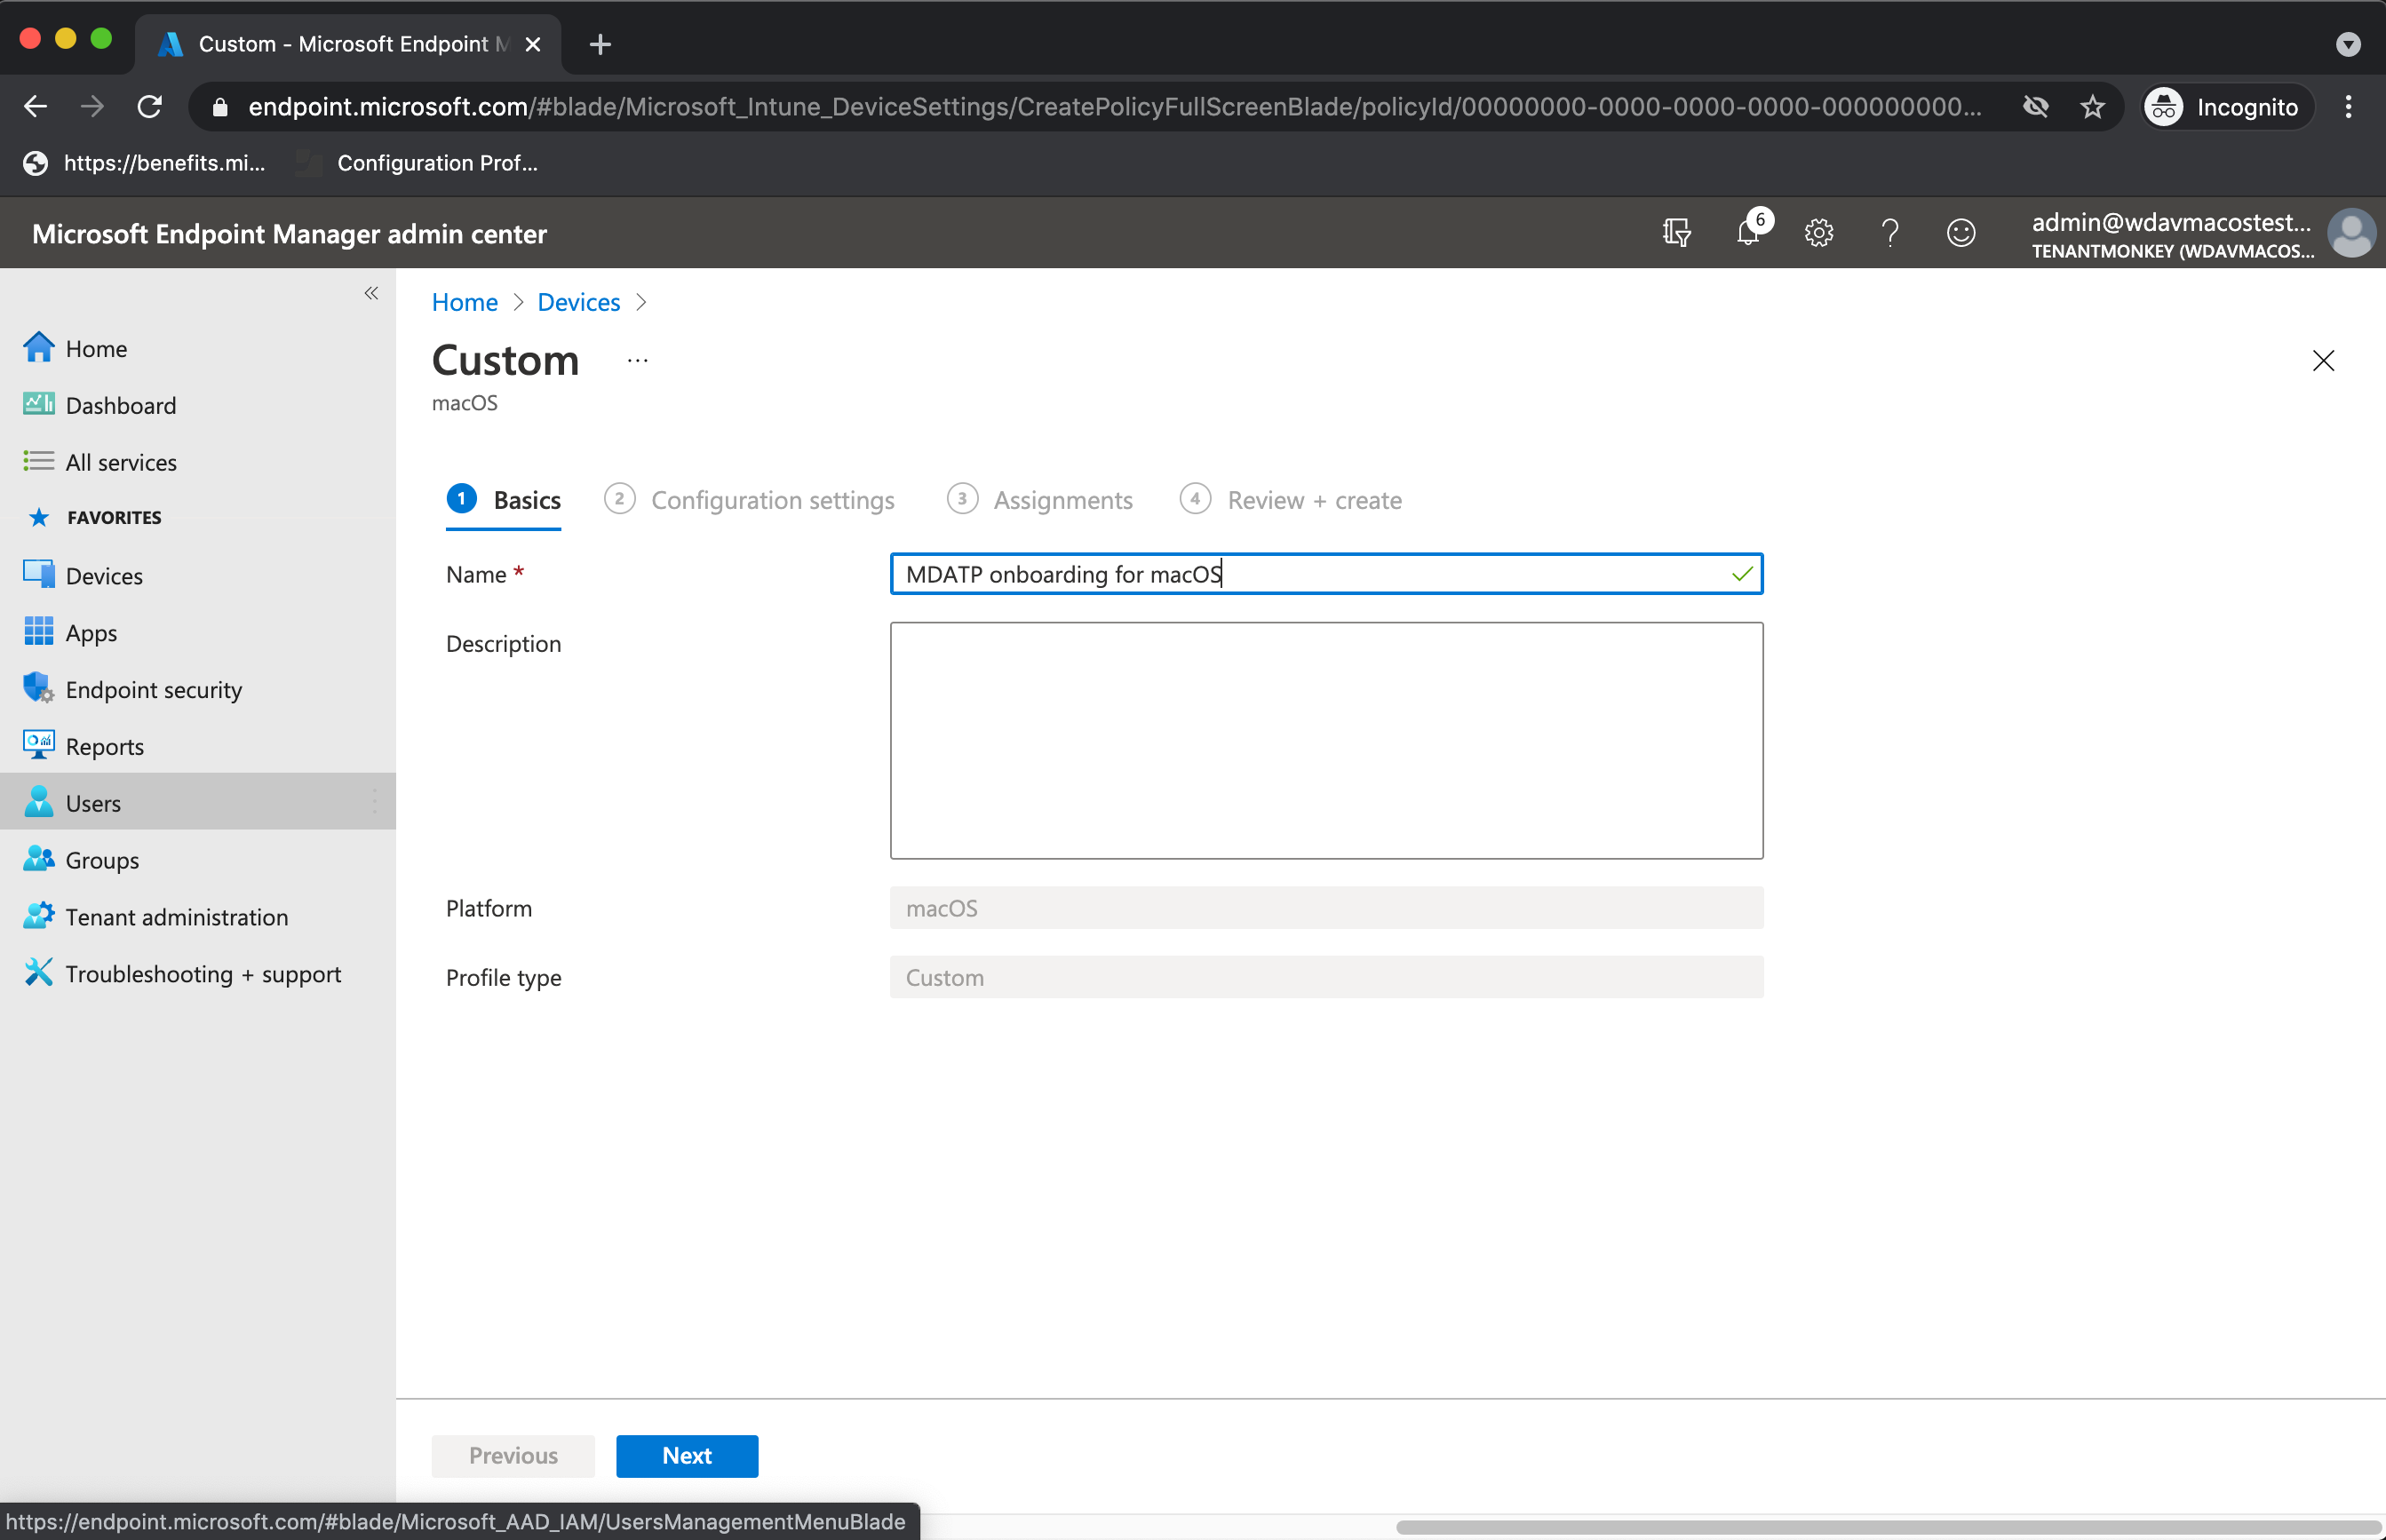Click the Description text area
This screenshot has width=2386, height=1540.
[1326, 741]
